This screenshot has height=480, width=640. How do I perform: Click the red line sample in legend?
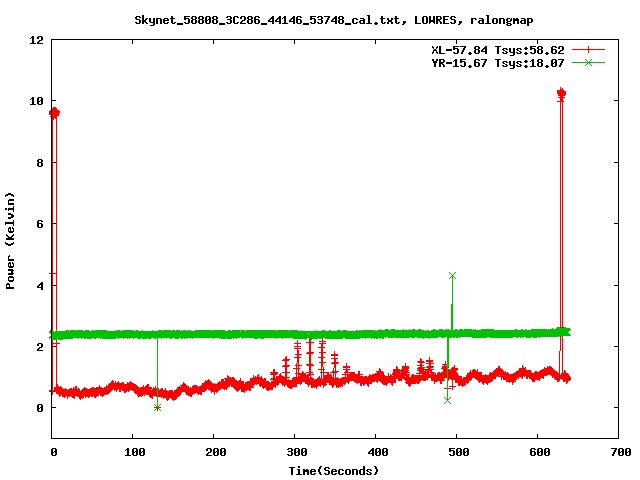tap(588, 50)
